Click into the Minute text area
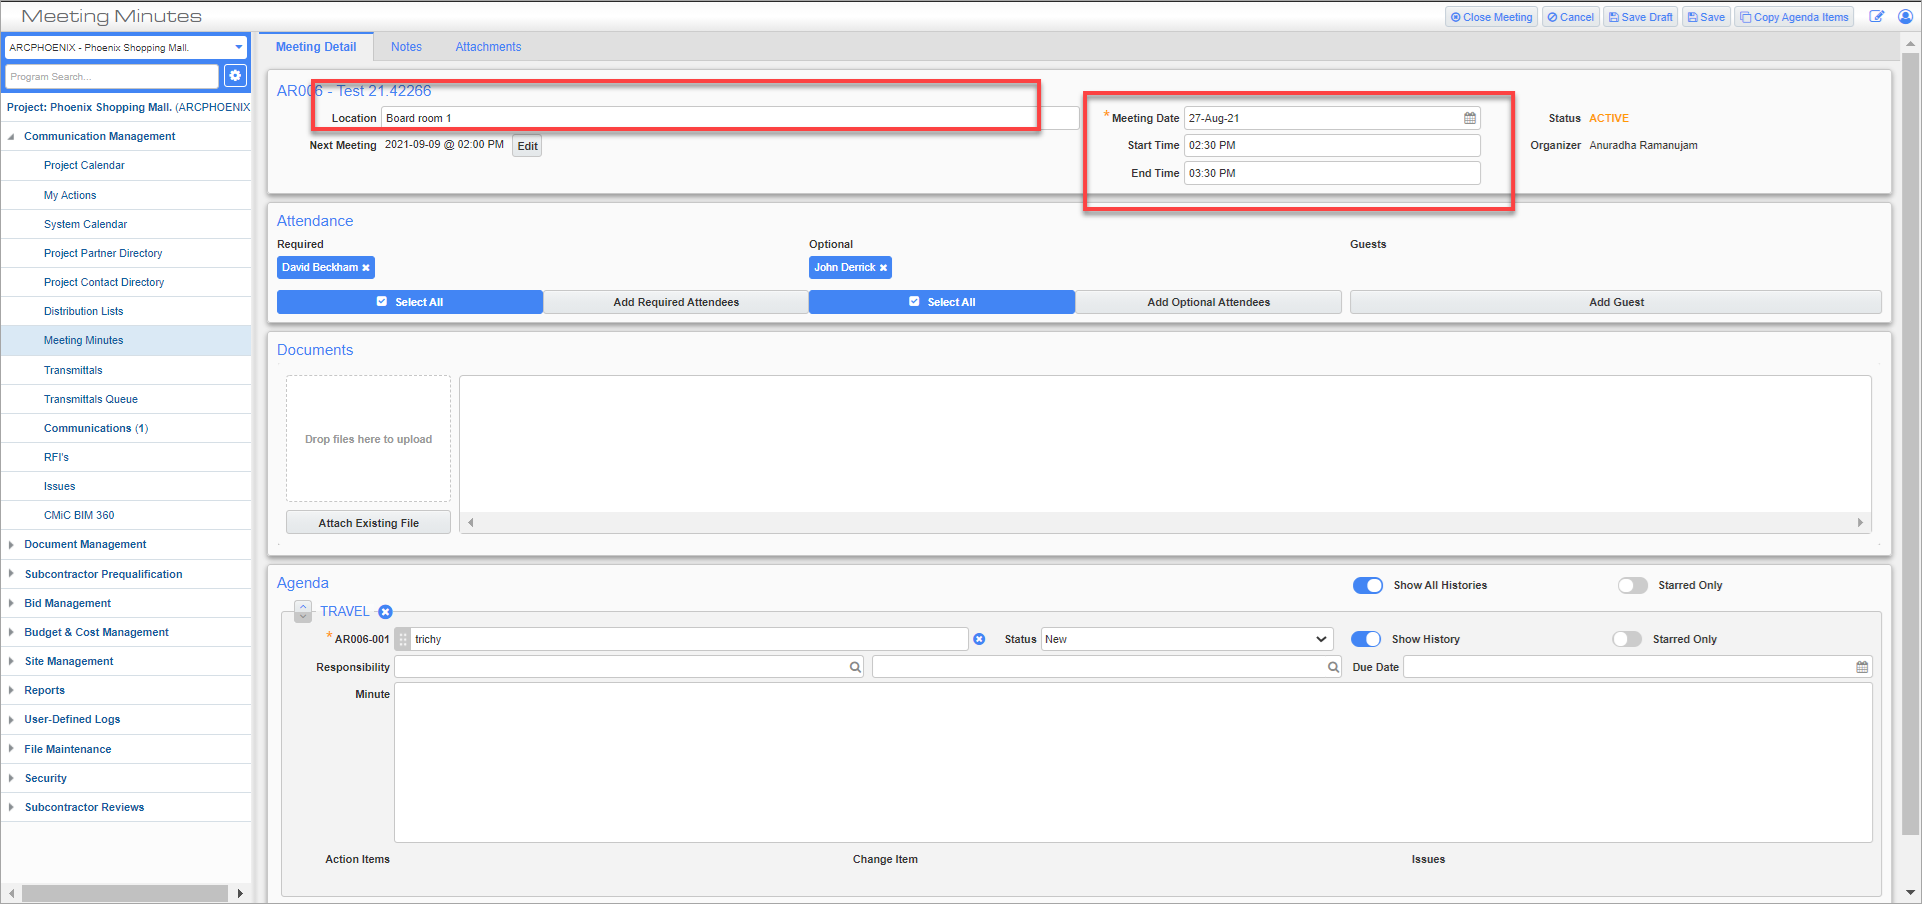The height and width of the screenshot is (904, 1922). click(1133, 763)
